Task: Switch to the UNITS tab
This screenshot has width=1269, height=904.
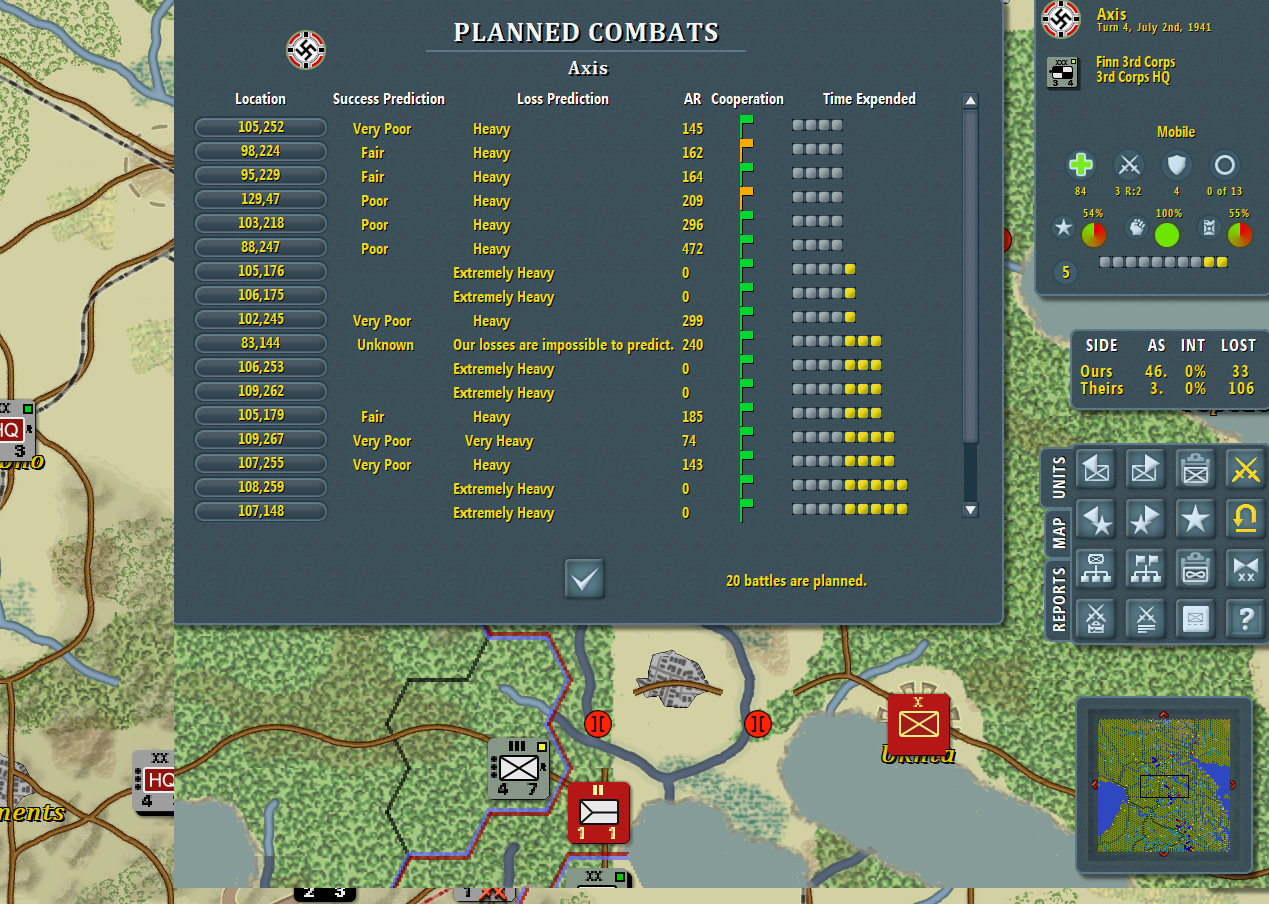Action: coord(1058,478)
